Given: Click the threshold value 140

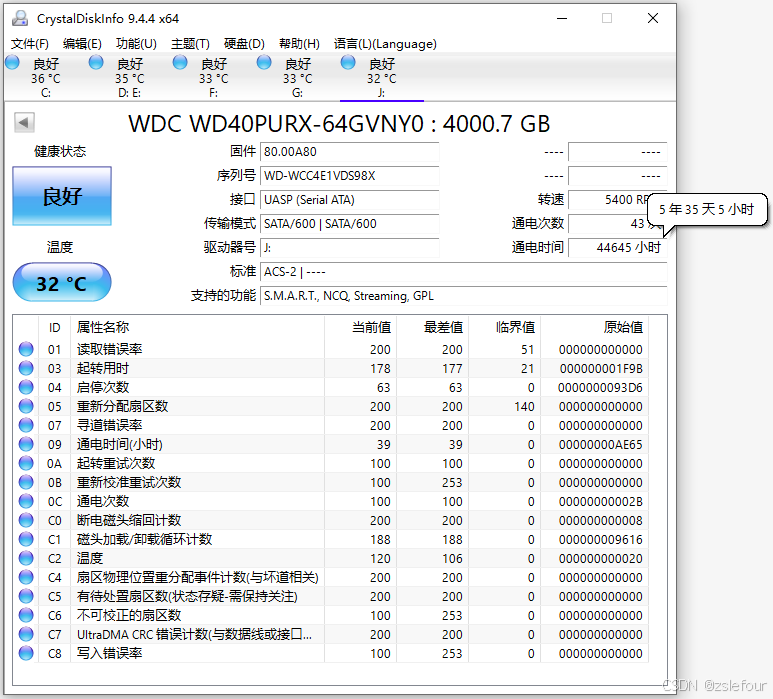Looking at the screenshot, I should coord(524,407).
